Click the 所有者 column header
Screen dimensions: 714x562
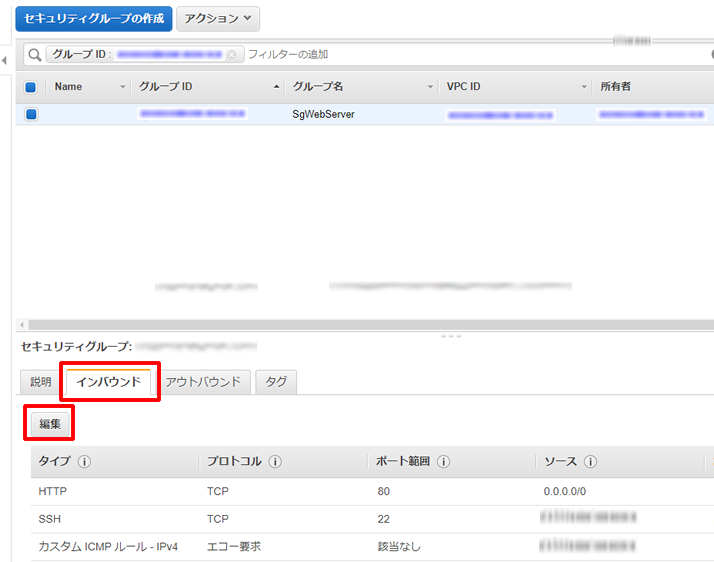click(x=615, y=87)
